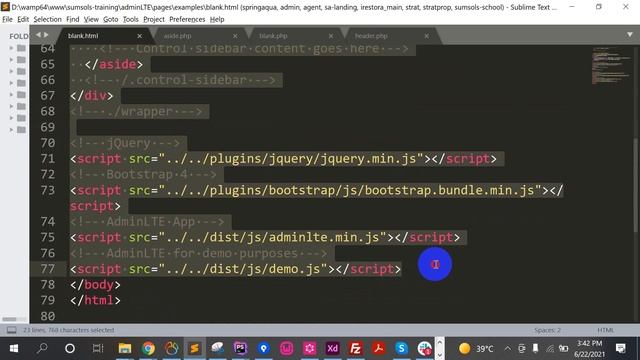Open taskbar Search
Image resolution: width=640 pixels, height=360 pixels.
pos(42,348)
